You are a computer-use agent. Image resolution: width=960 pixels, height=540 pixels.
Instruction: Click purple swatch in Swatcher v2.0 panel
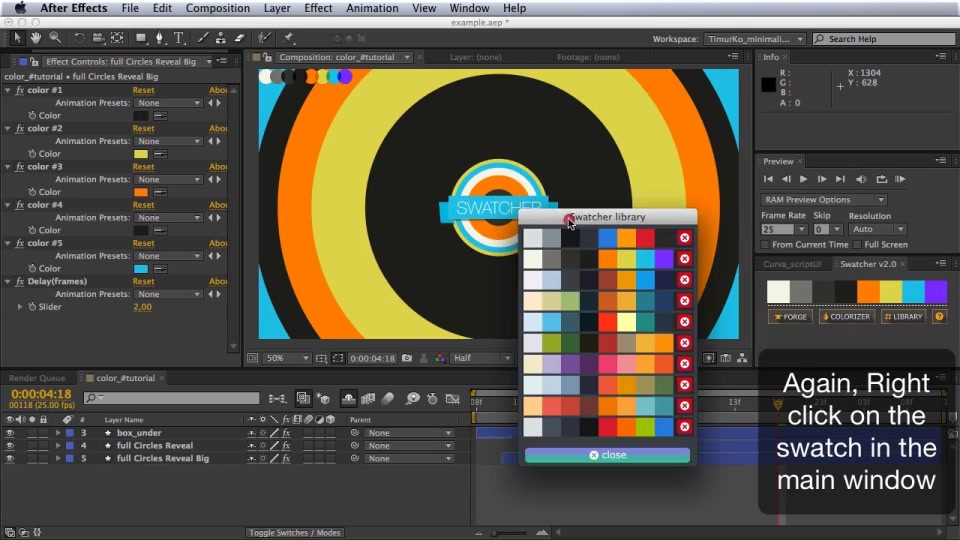click(936, 292)
